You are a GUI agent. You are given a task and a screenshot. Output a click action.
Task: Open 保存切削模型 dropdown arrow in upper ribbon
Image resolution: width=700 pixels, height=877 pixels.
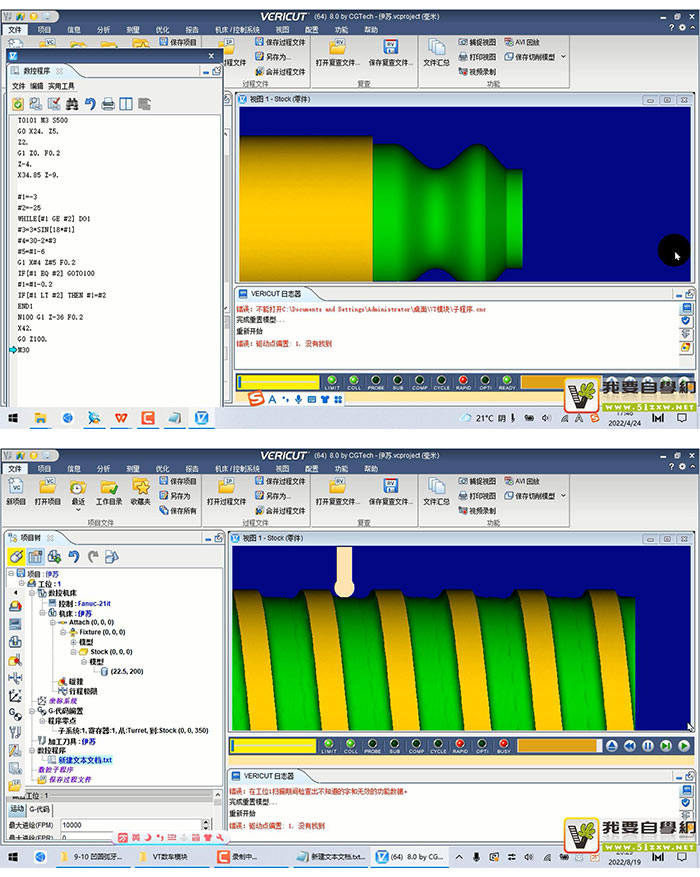point(563,56)
